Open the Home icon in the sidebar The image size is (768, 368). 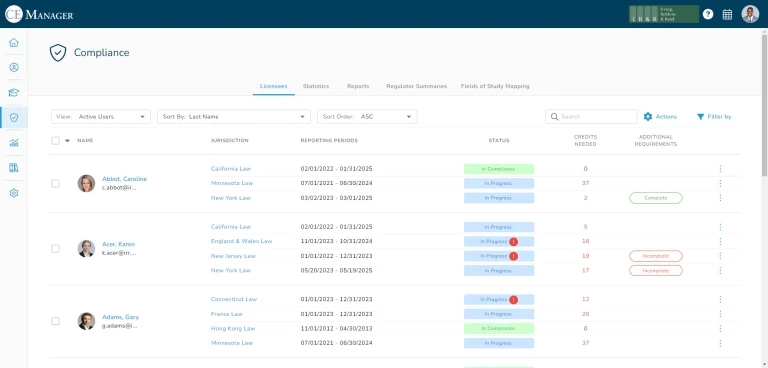pyautogui.click(x=14, y=42)
